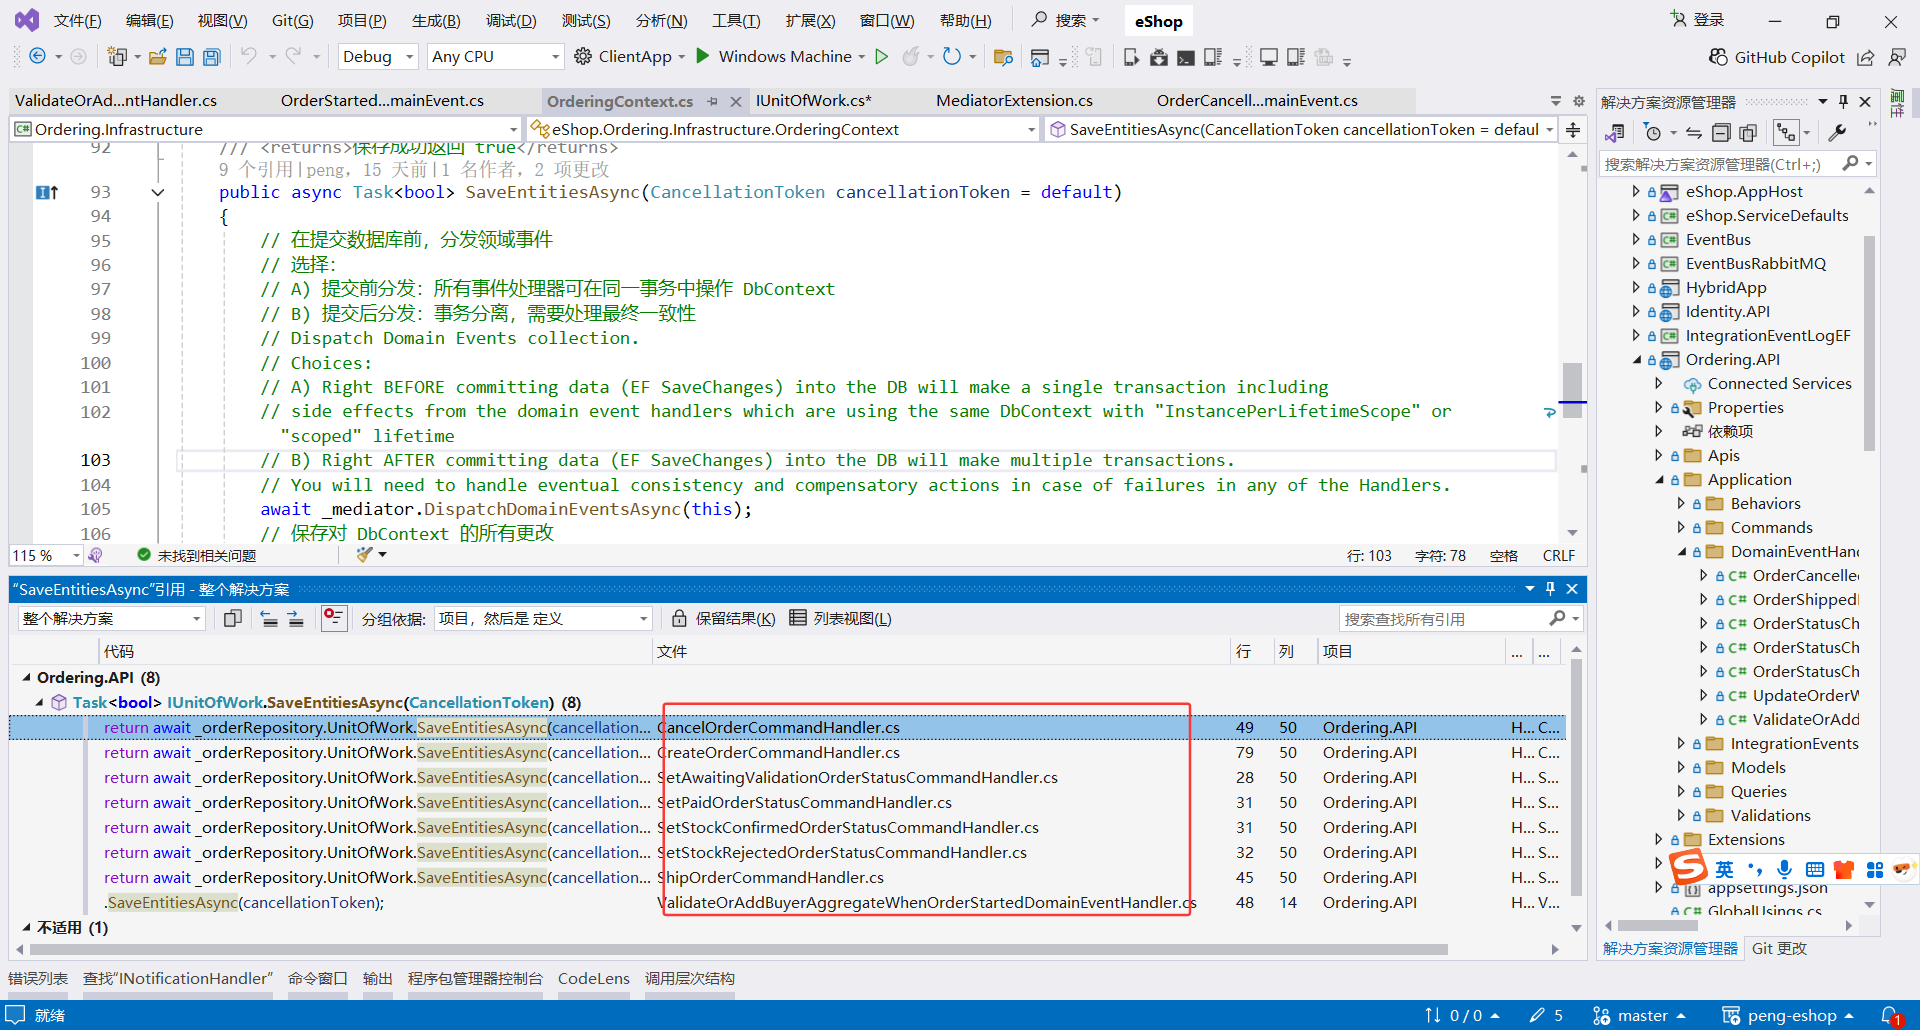
Task: Click the Navigate Backward arrow icon
Action: coord(37,57)
